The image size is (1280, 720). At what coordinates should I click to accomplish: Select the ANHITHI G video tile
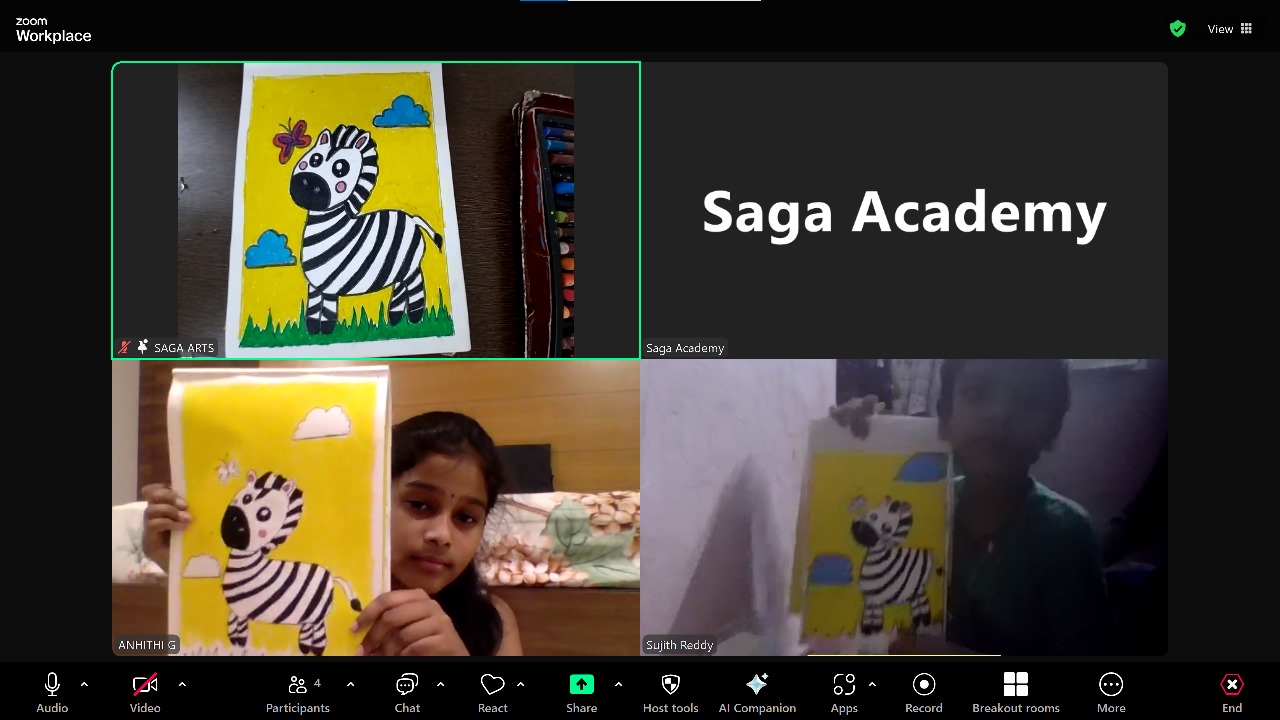376,507
